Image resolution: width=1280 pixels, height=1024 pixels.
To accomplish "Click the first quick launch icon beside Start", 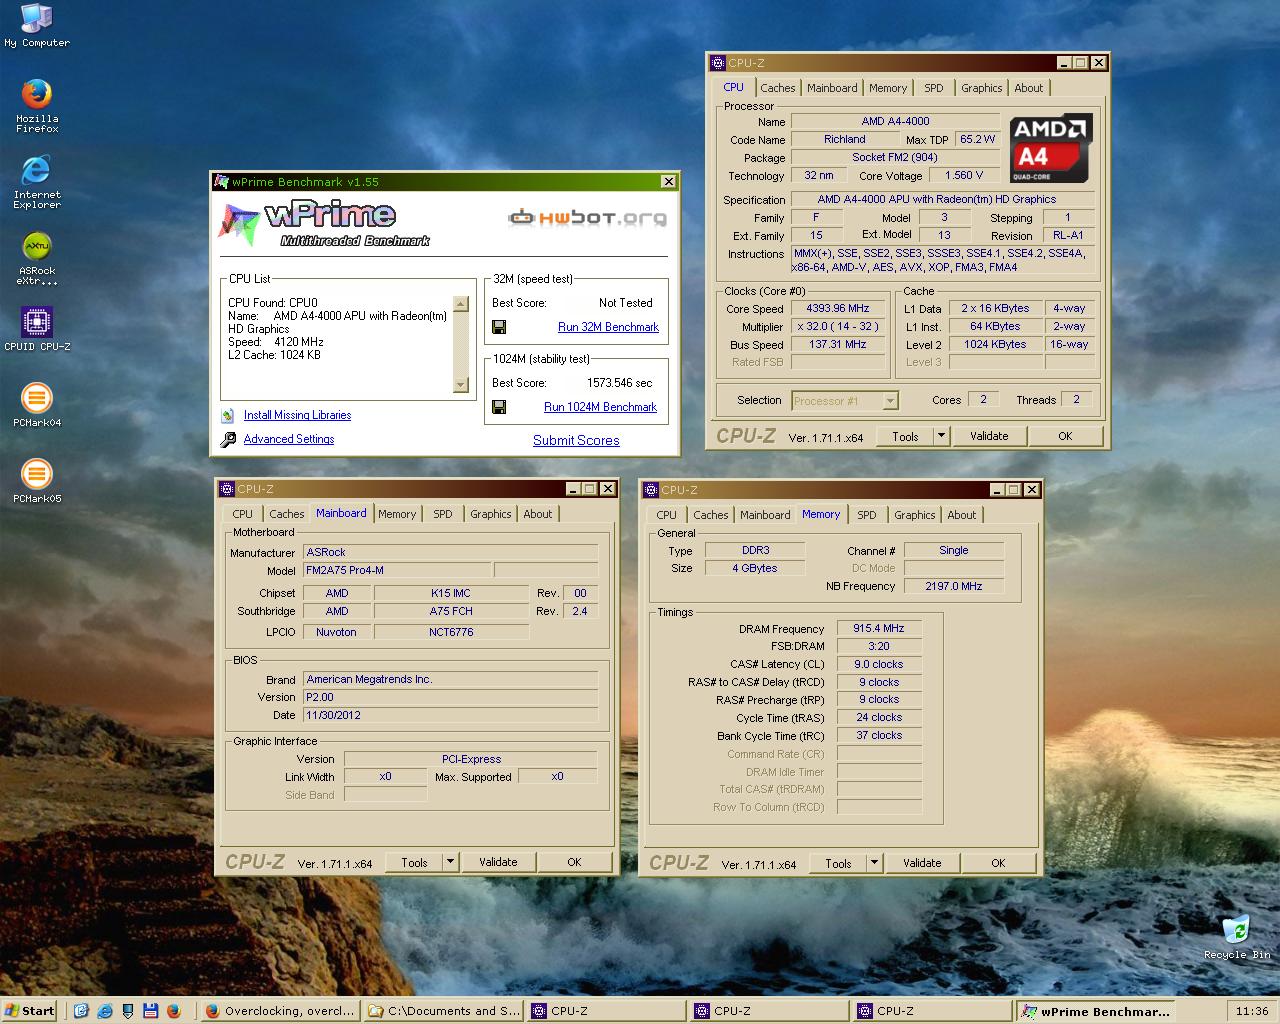I will tap(81, 1011).
